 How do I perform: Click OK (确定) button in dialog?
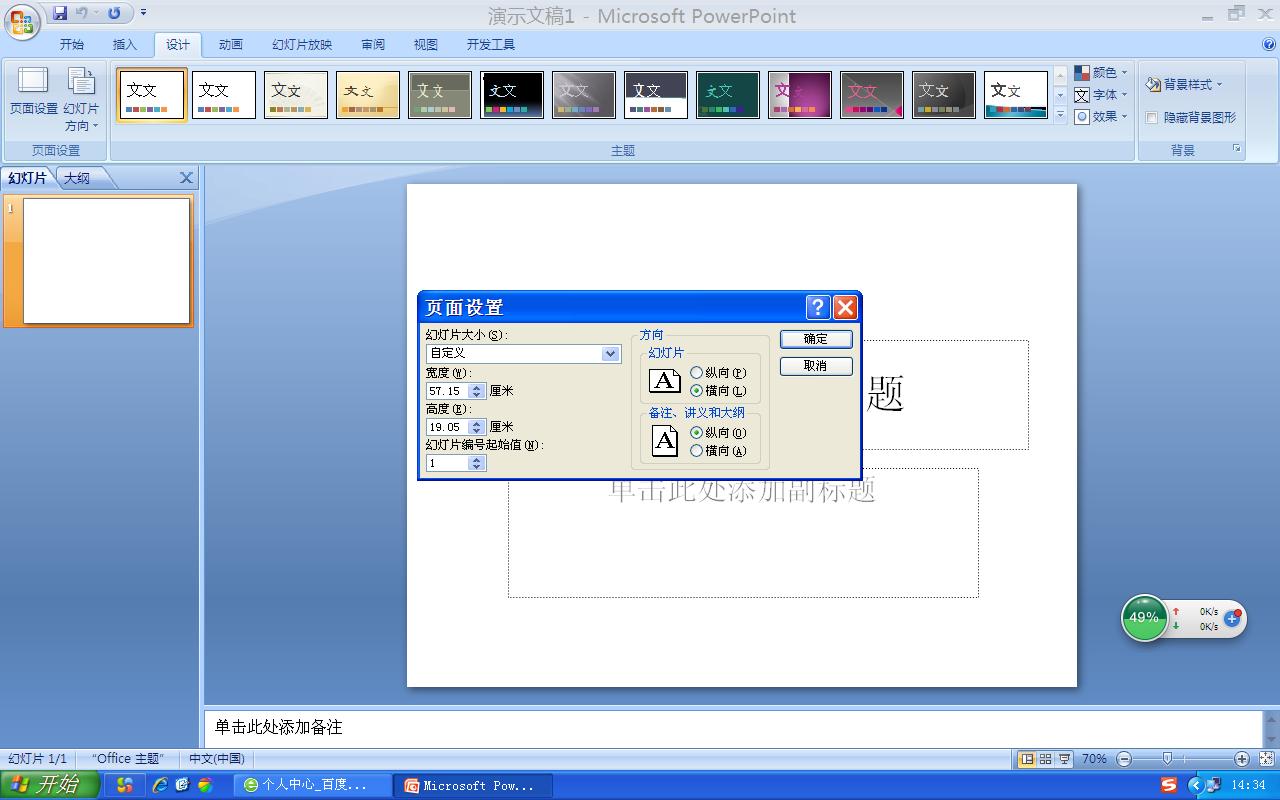pos(816,339)
